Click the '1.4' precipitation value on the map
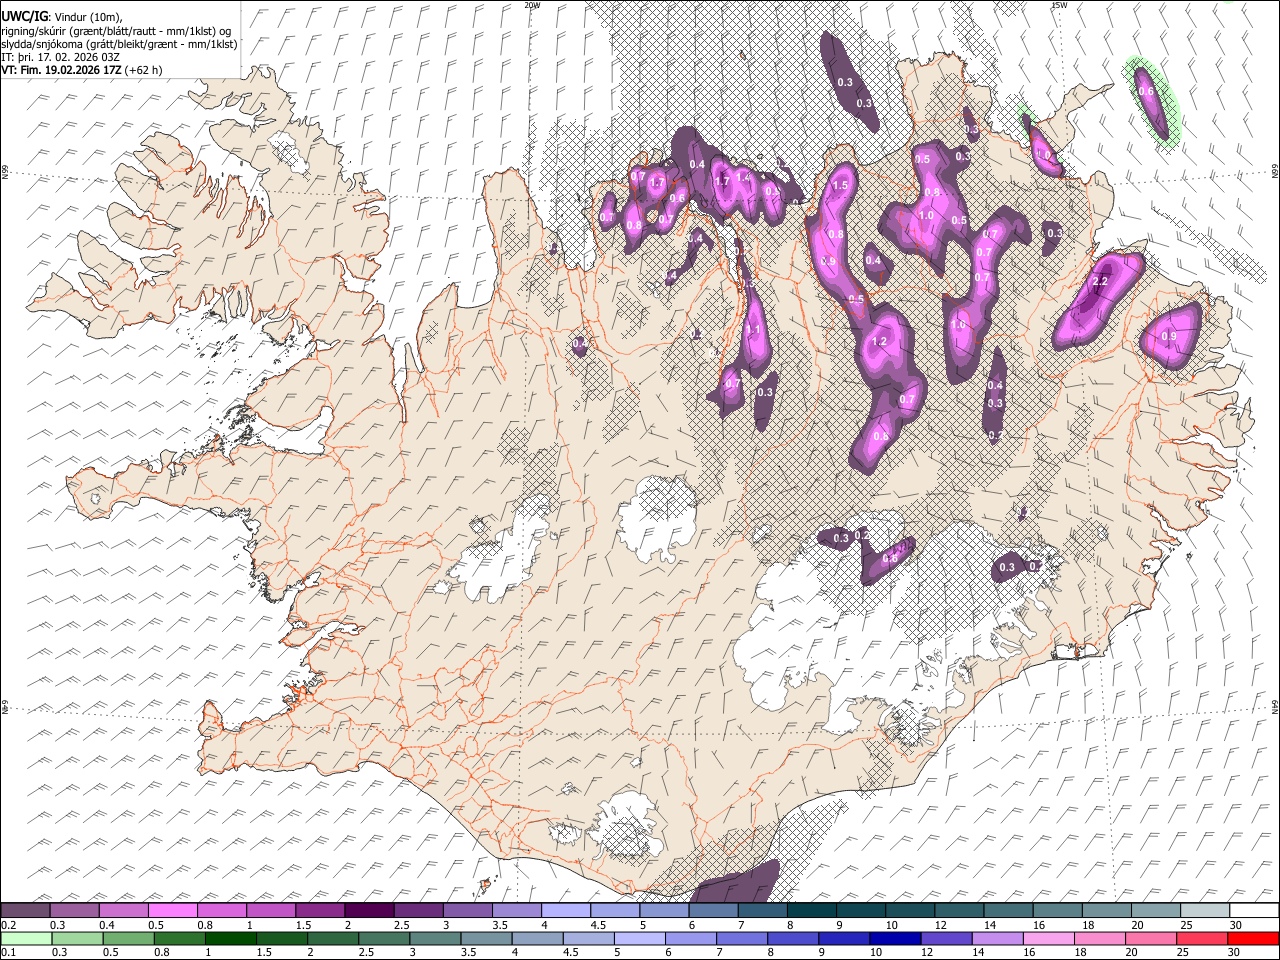1280x960 pixels. pos(743,176)
